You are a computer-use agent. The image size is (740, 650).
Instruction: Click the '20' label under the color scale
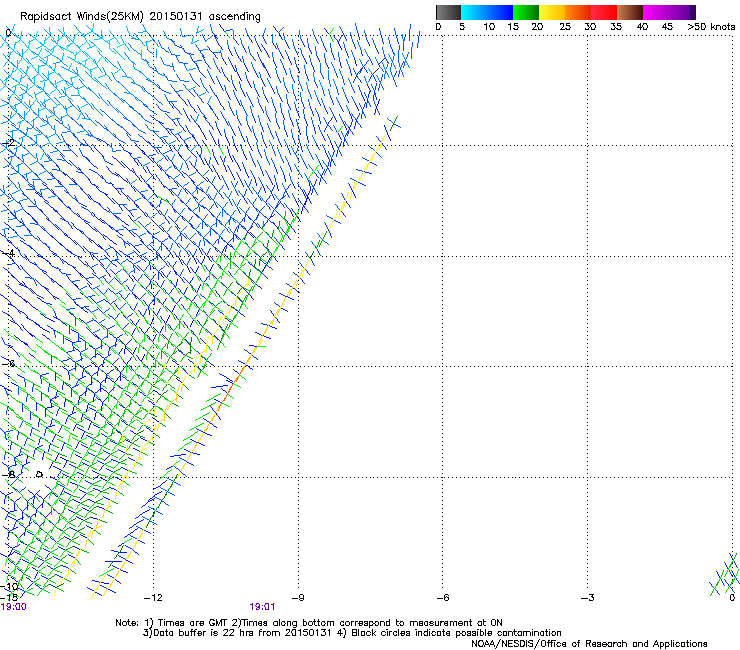pos(537,27)
